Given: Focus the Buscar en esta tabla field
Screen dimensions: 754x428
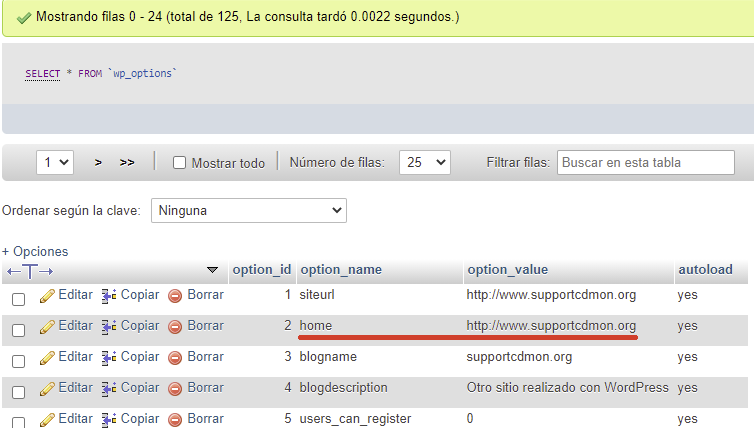Looking at the screenshot, I should pos(645,163).
